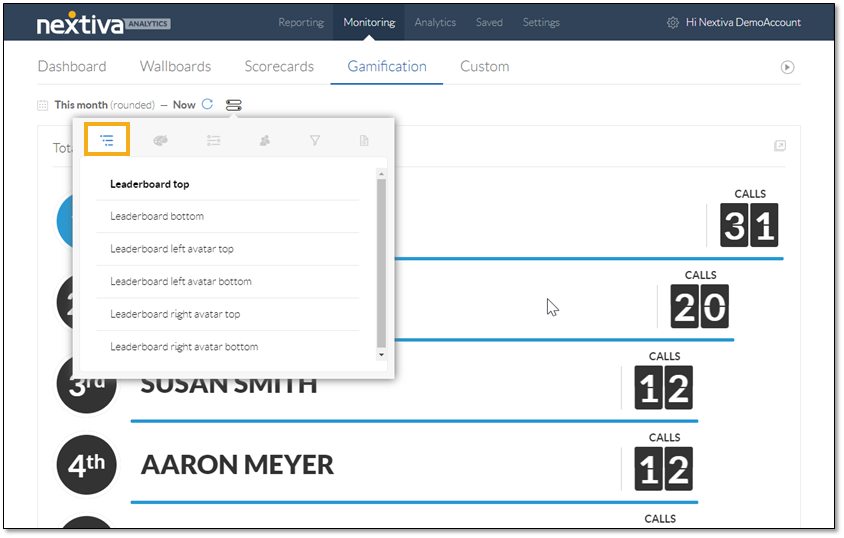Open the gear icon by account name
The width and height of the screenshot is (844, 538).
point(672,23)
